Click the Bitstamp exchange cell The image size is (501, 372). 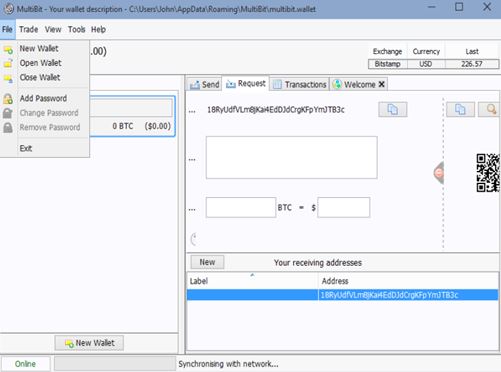pos(387,64)
